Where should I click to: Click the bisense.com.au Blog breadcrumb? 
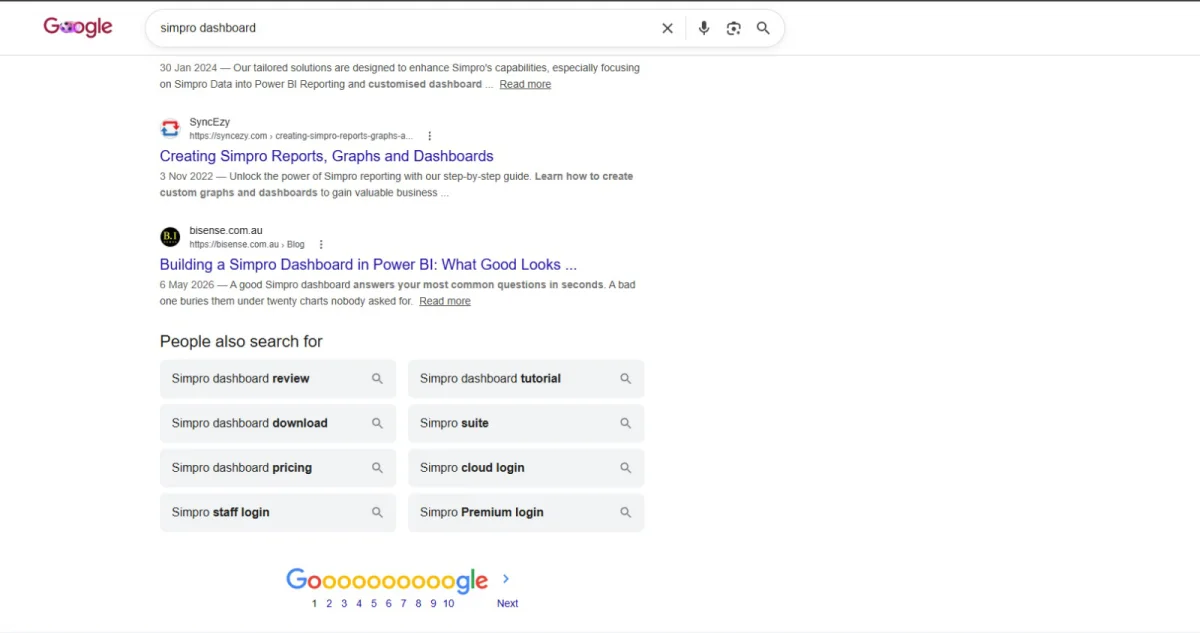[x=247, y=244]
